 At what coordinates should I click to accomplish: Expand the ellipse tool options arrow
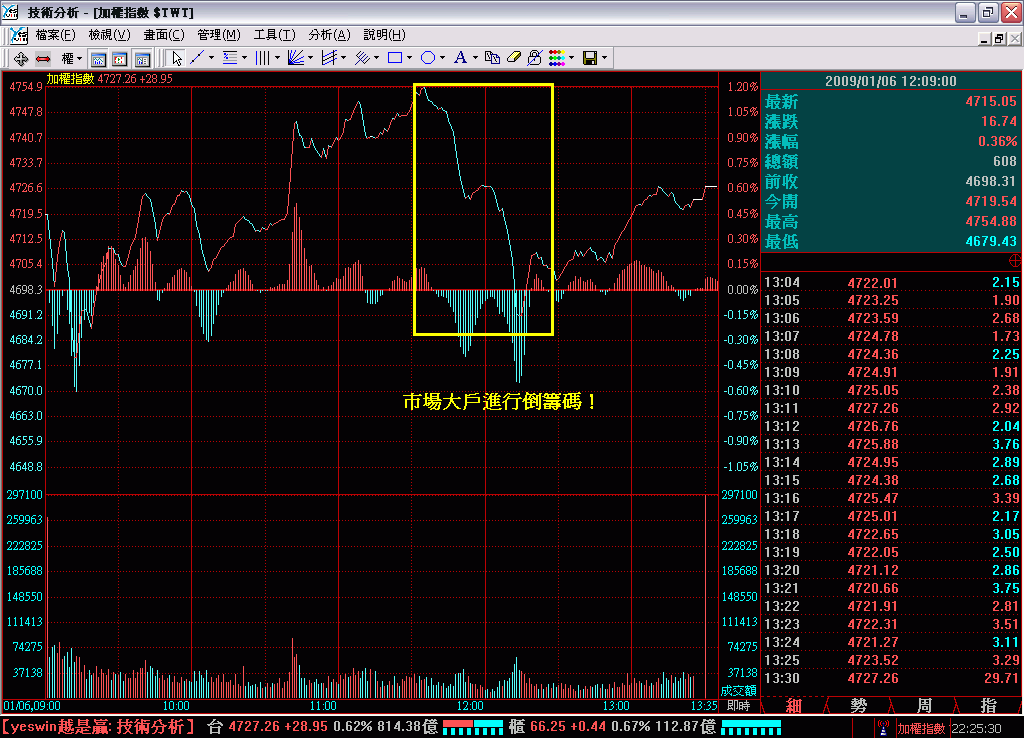(x=443, y=59)
